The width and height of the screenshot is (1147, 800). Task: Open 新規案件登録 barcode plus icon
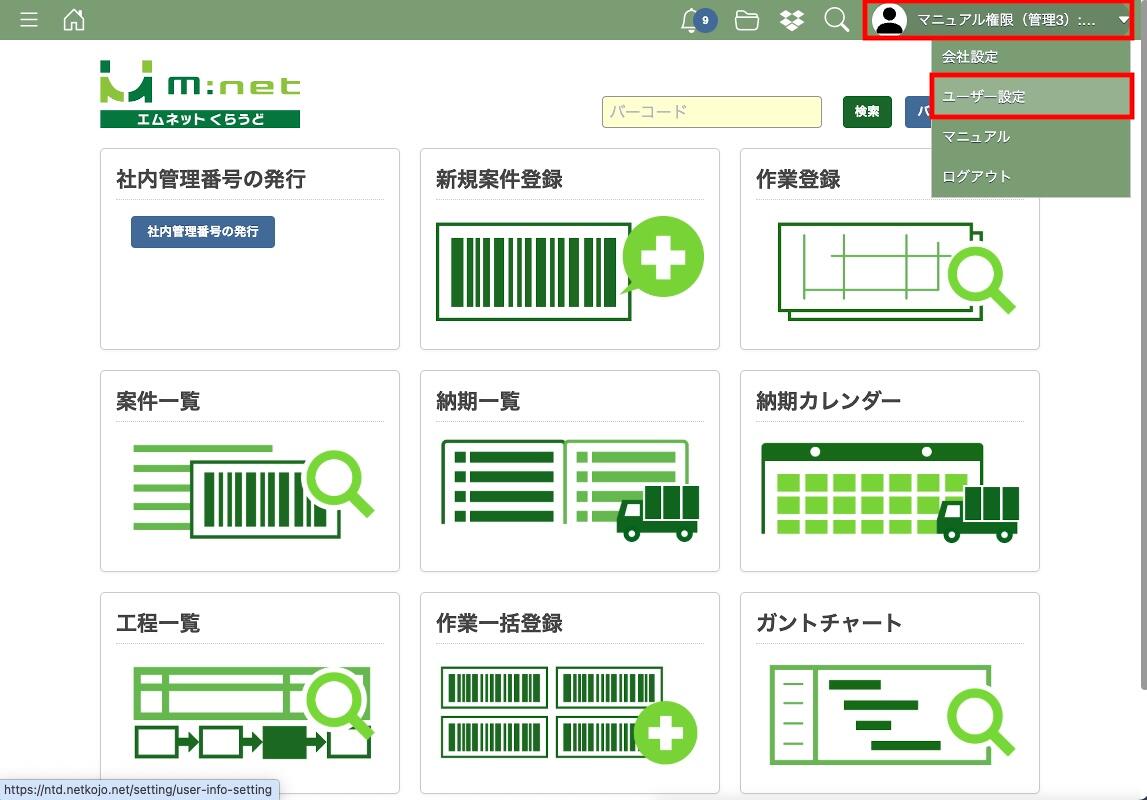tap(569, 269)
